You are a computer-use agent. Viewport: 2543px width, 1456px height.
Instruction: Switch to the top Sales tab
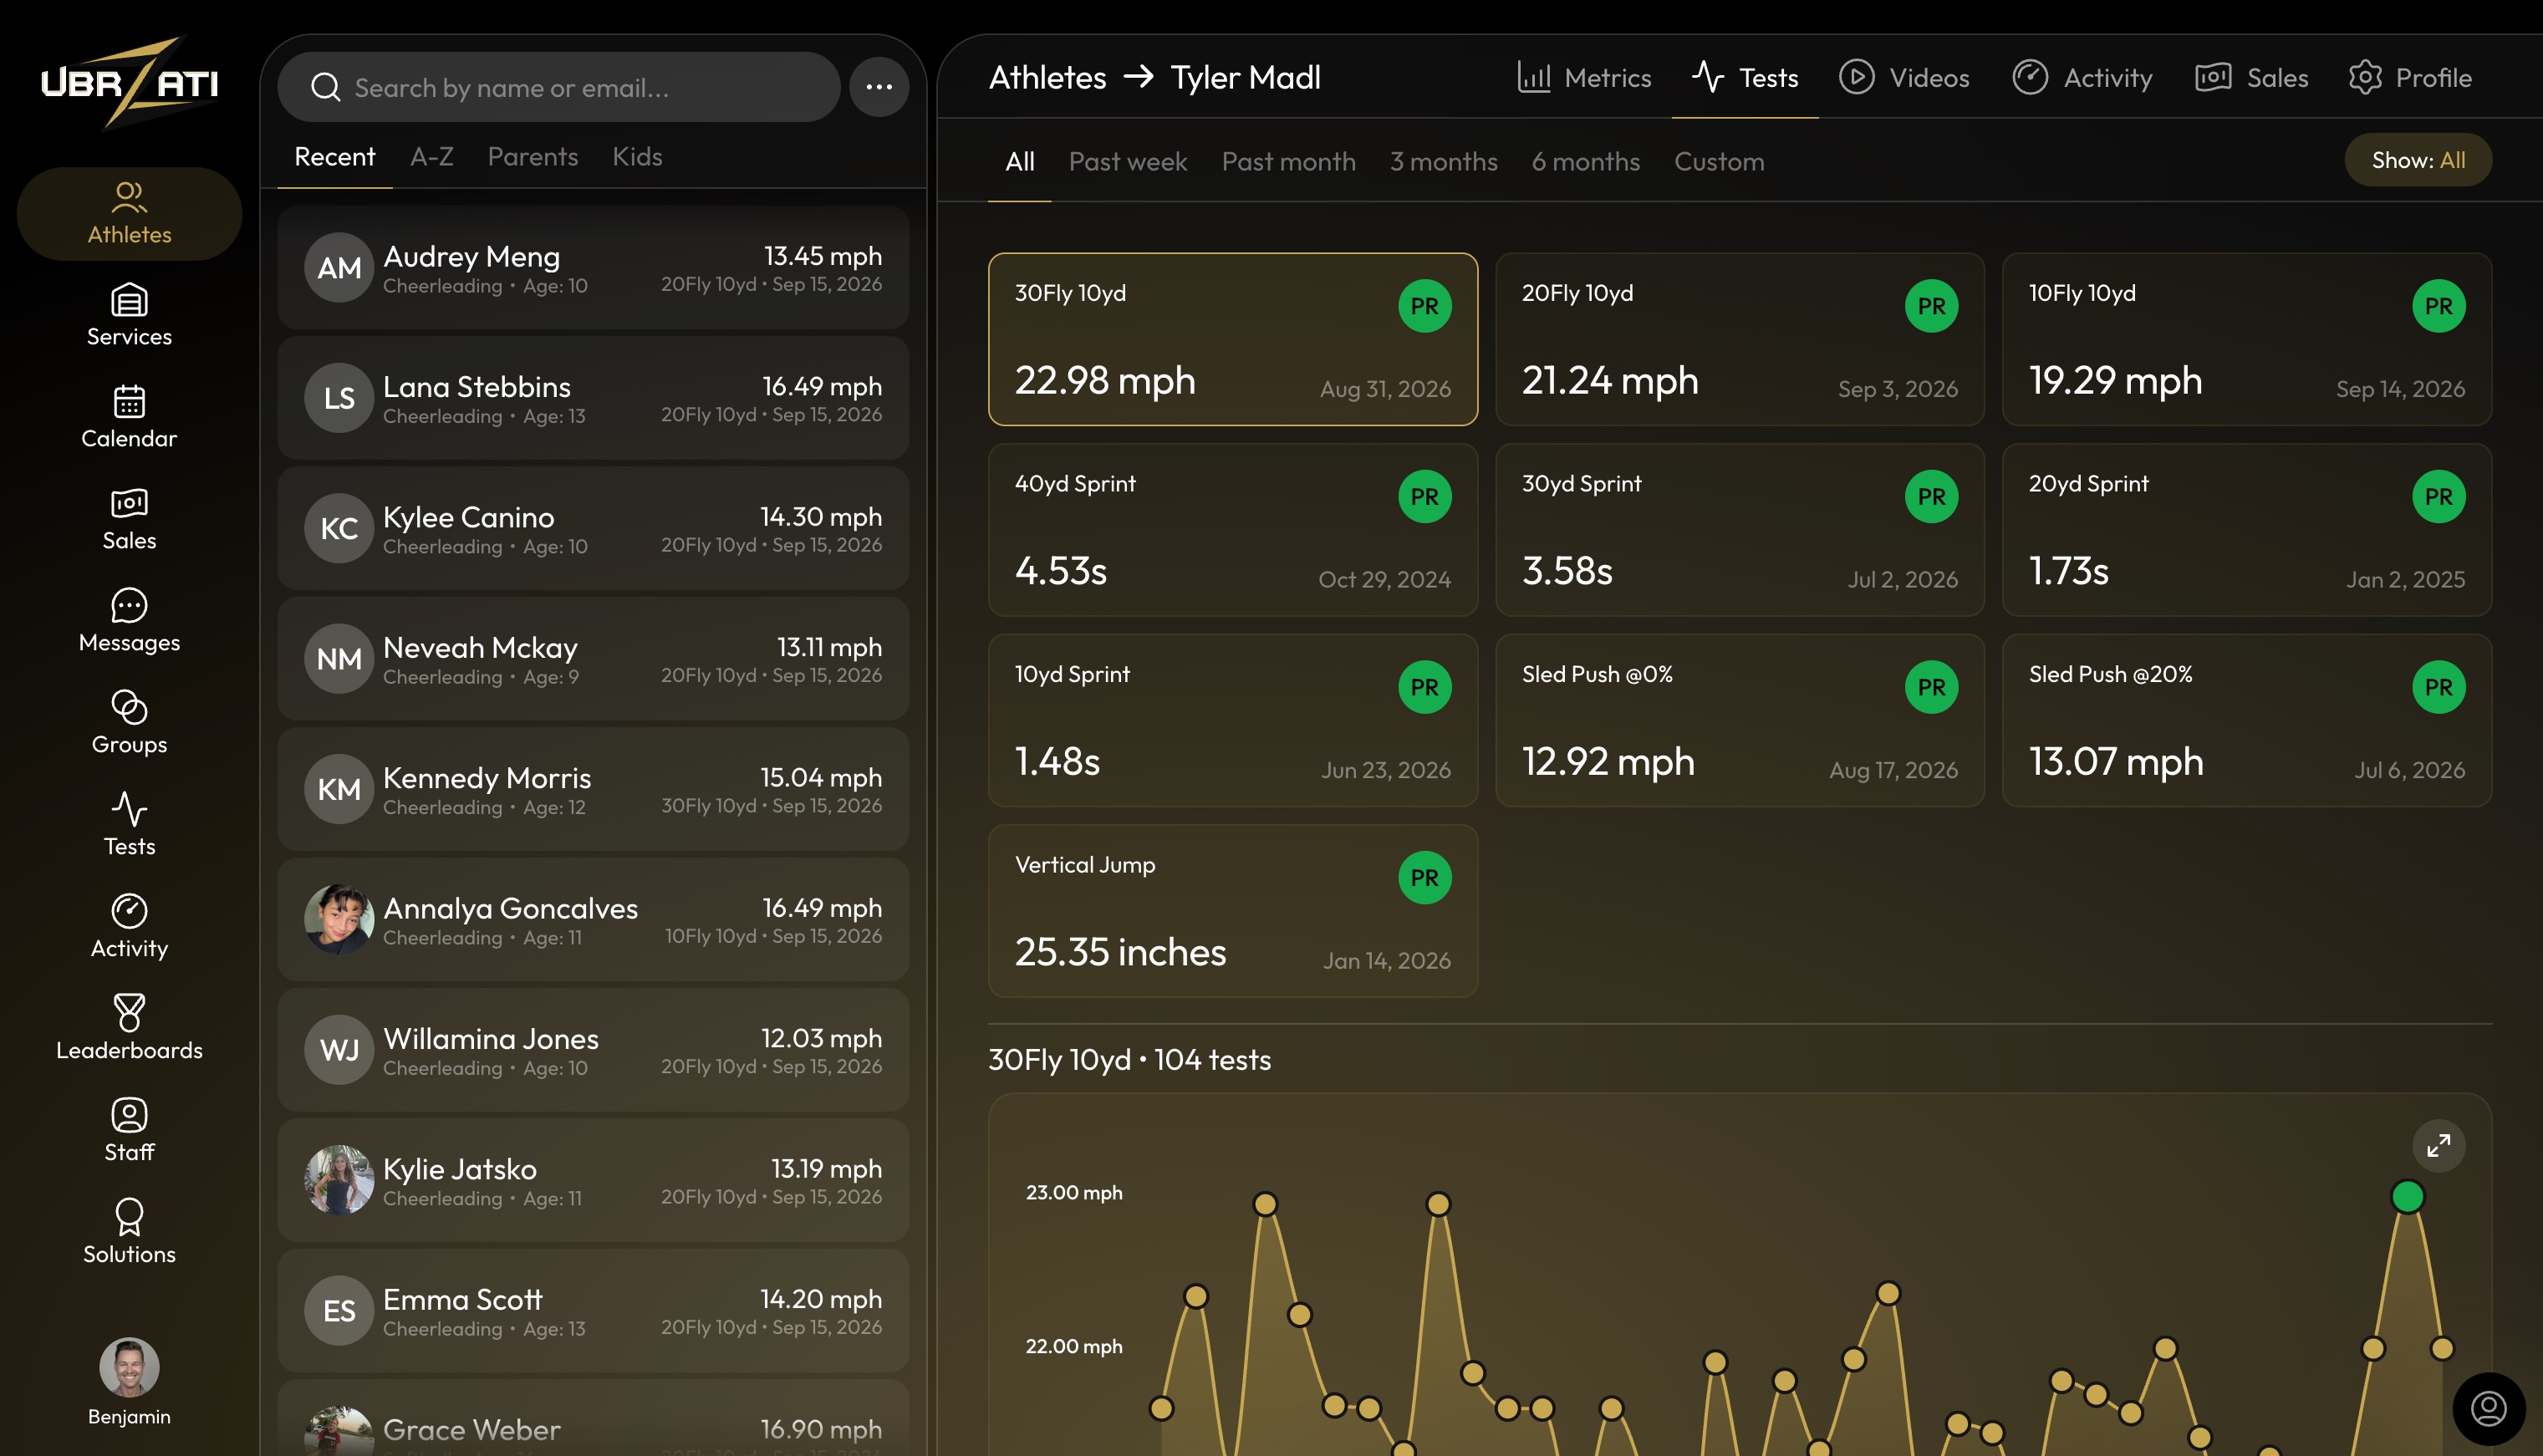[2252, 77]
